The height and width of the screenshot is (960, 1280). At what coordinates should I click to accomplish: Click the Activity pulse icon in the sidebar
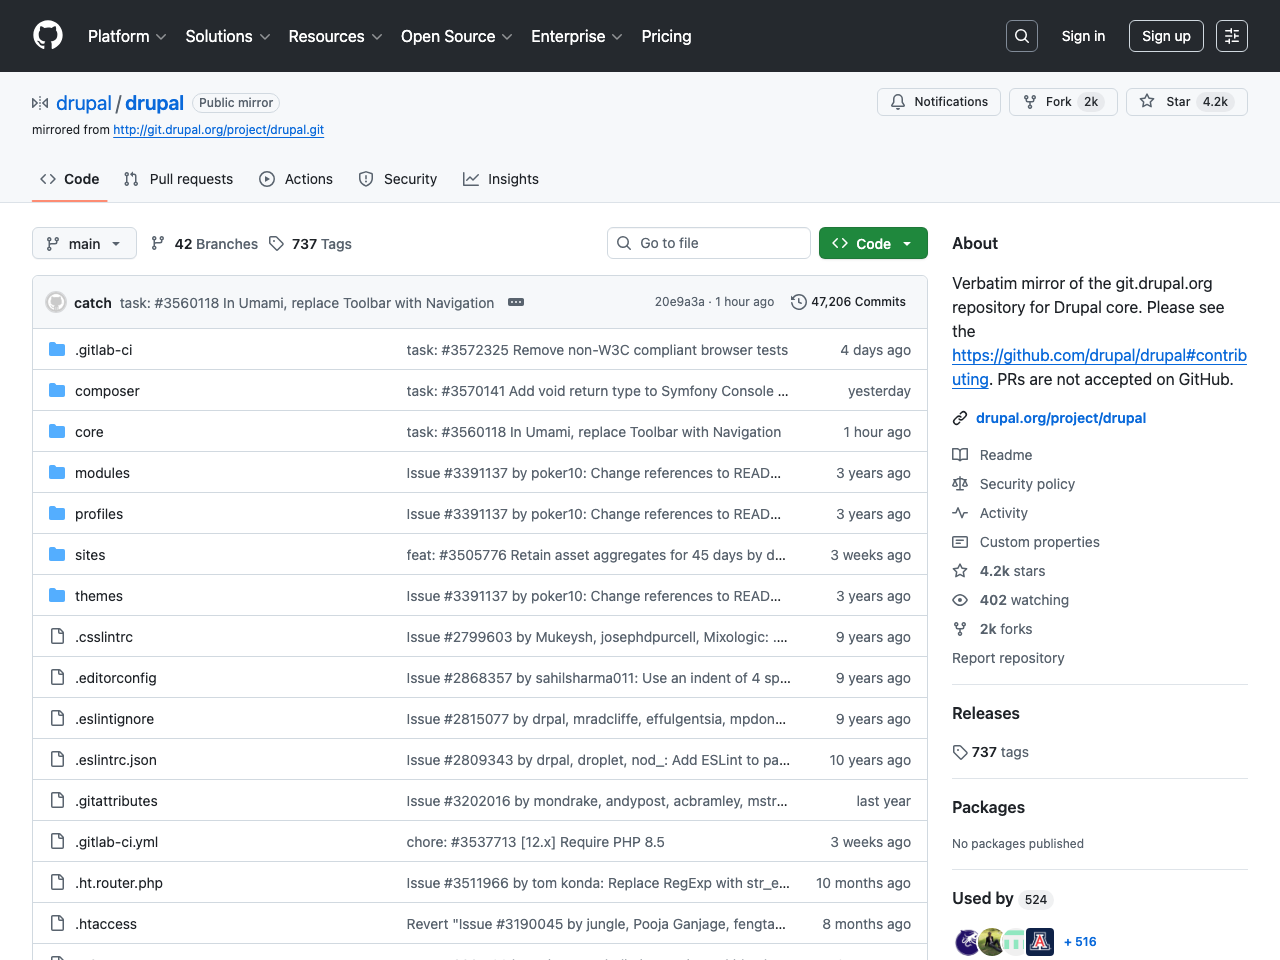tap(960, 513)
